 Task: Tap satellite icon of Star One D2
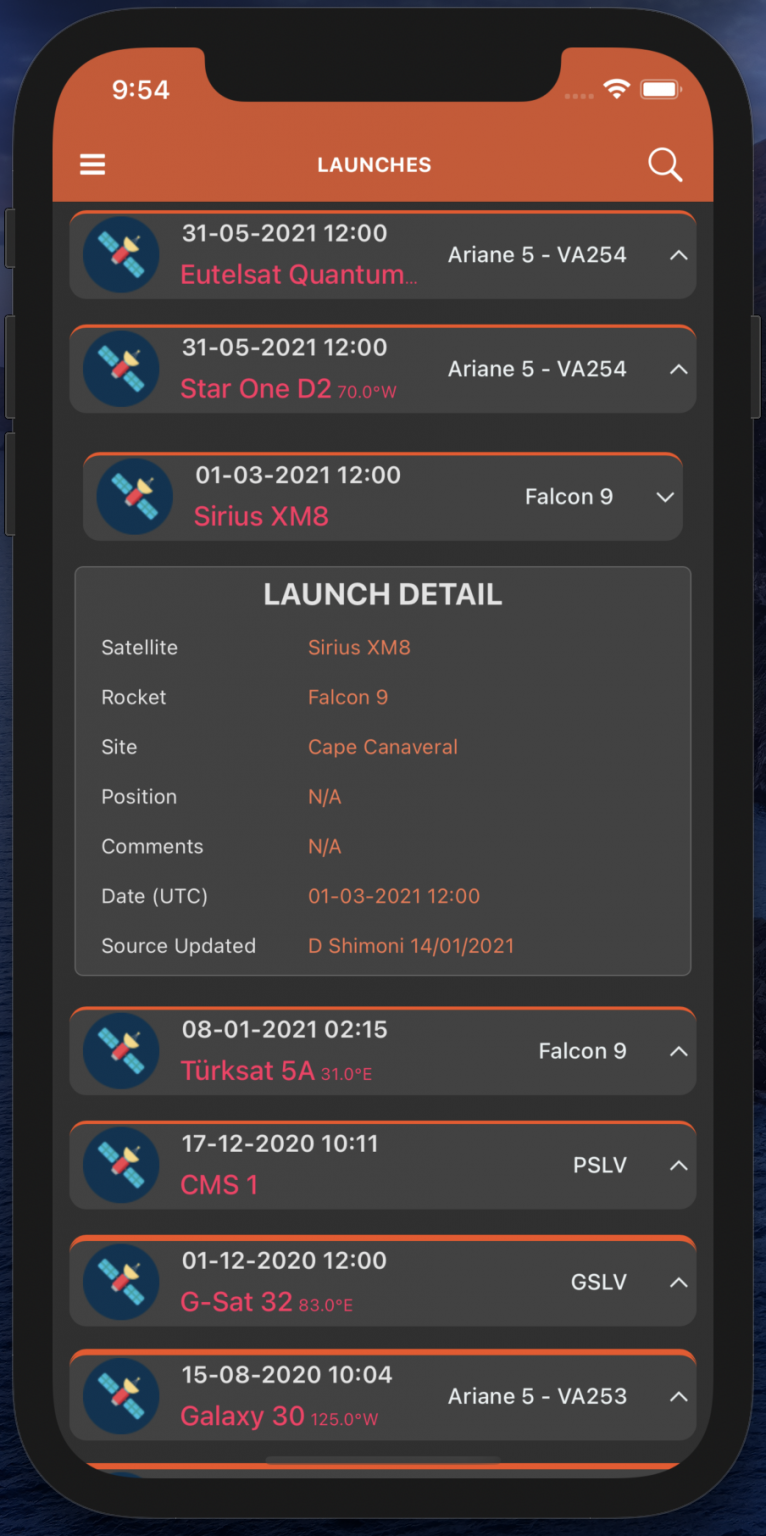click(121, 368)
